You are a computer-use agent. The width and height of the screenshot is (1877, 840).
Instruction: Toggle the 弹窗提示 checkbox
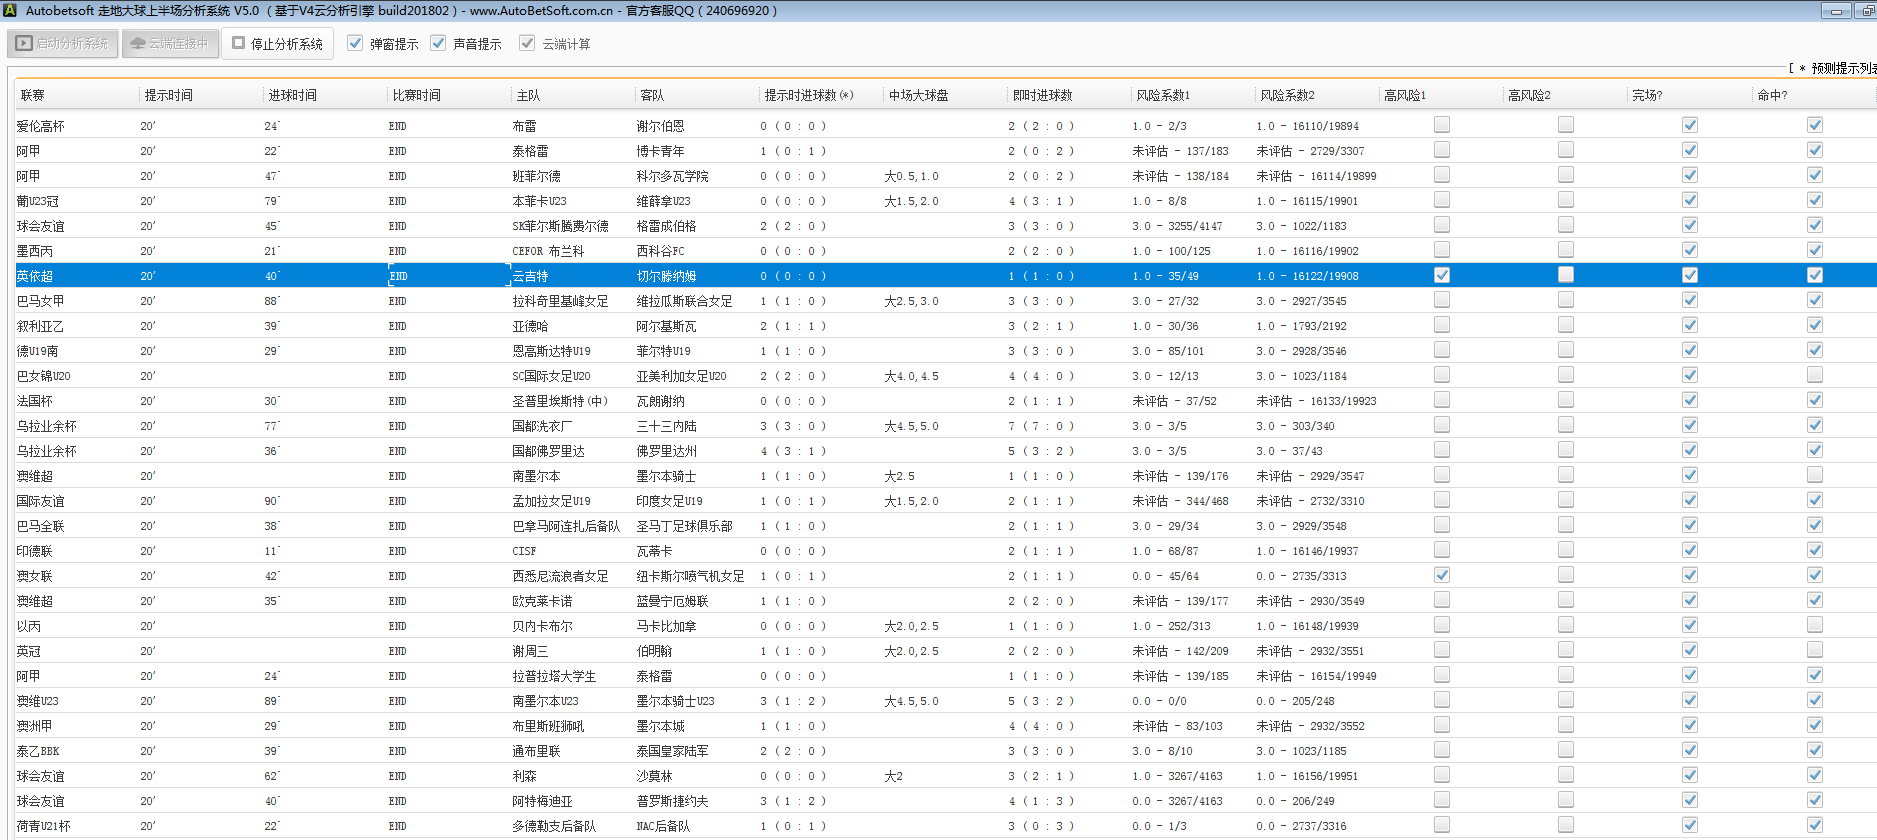click(x=355, y=43)
